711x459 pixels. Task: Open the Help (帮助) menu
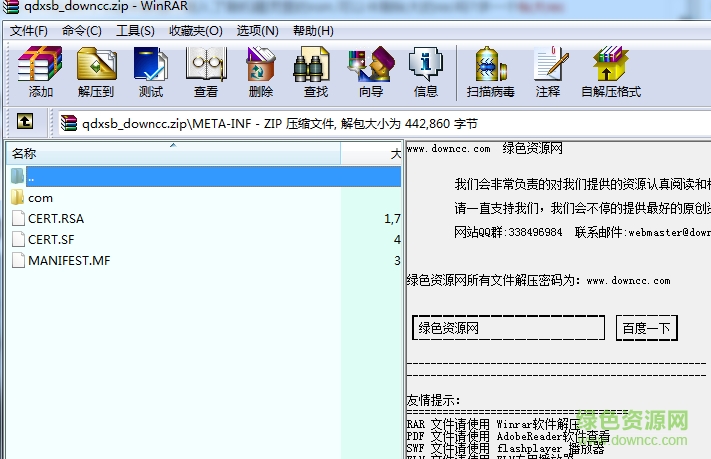click(x=313, y=30)
